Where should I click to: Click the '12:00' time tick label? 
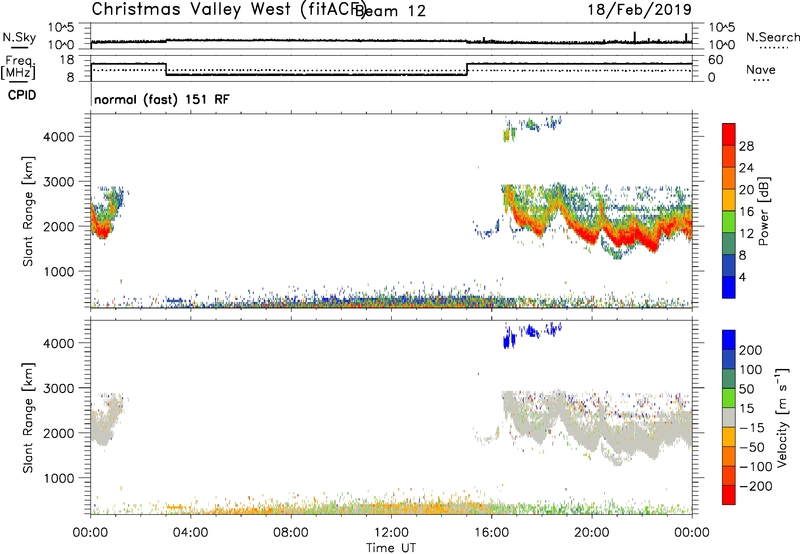pos(391,533)
